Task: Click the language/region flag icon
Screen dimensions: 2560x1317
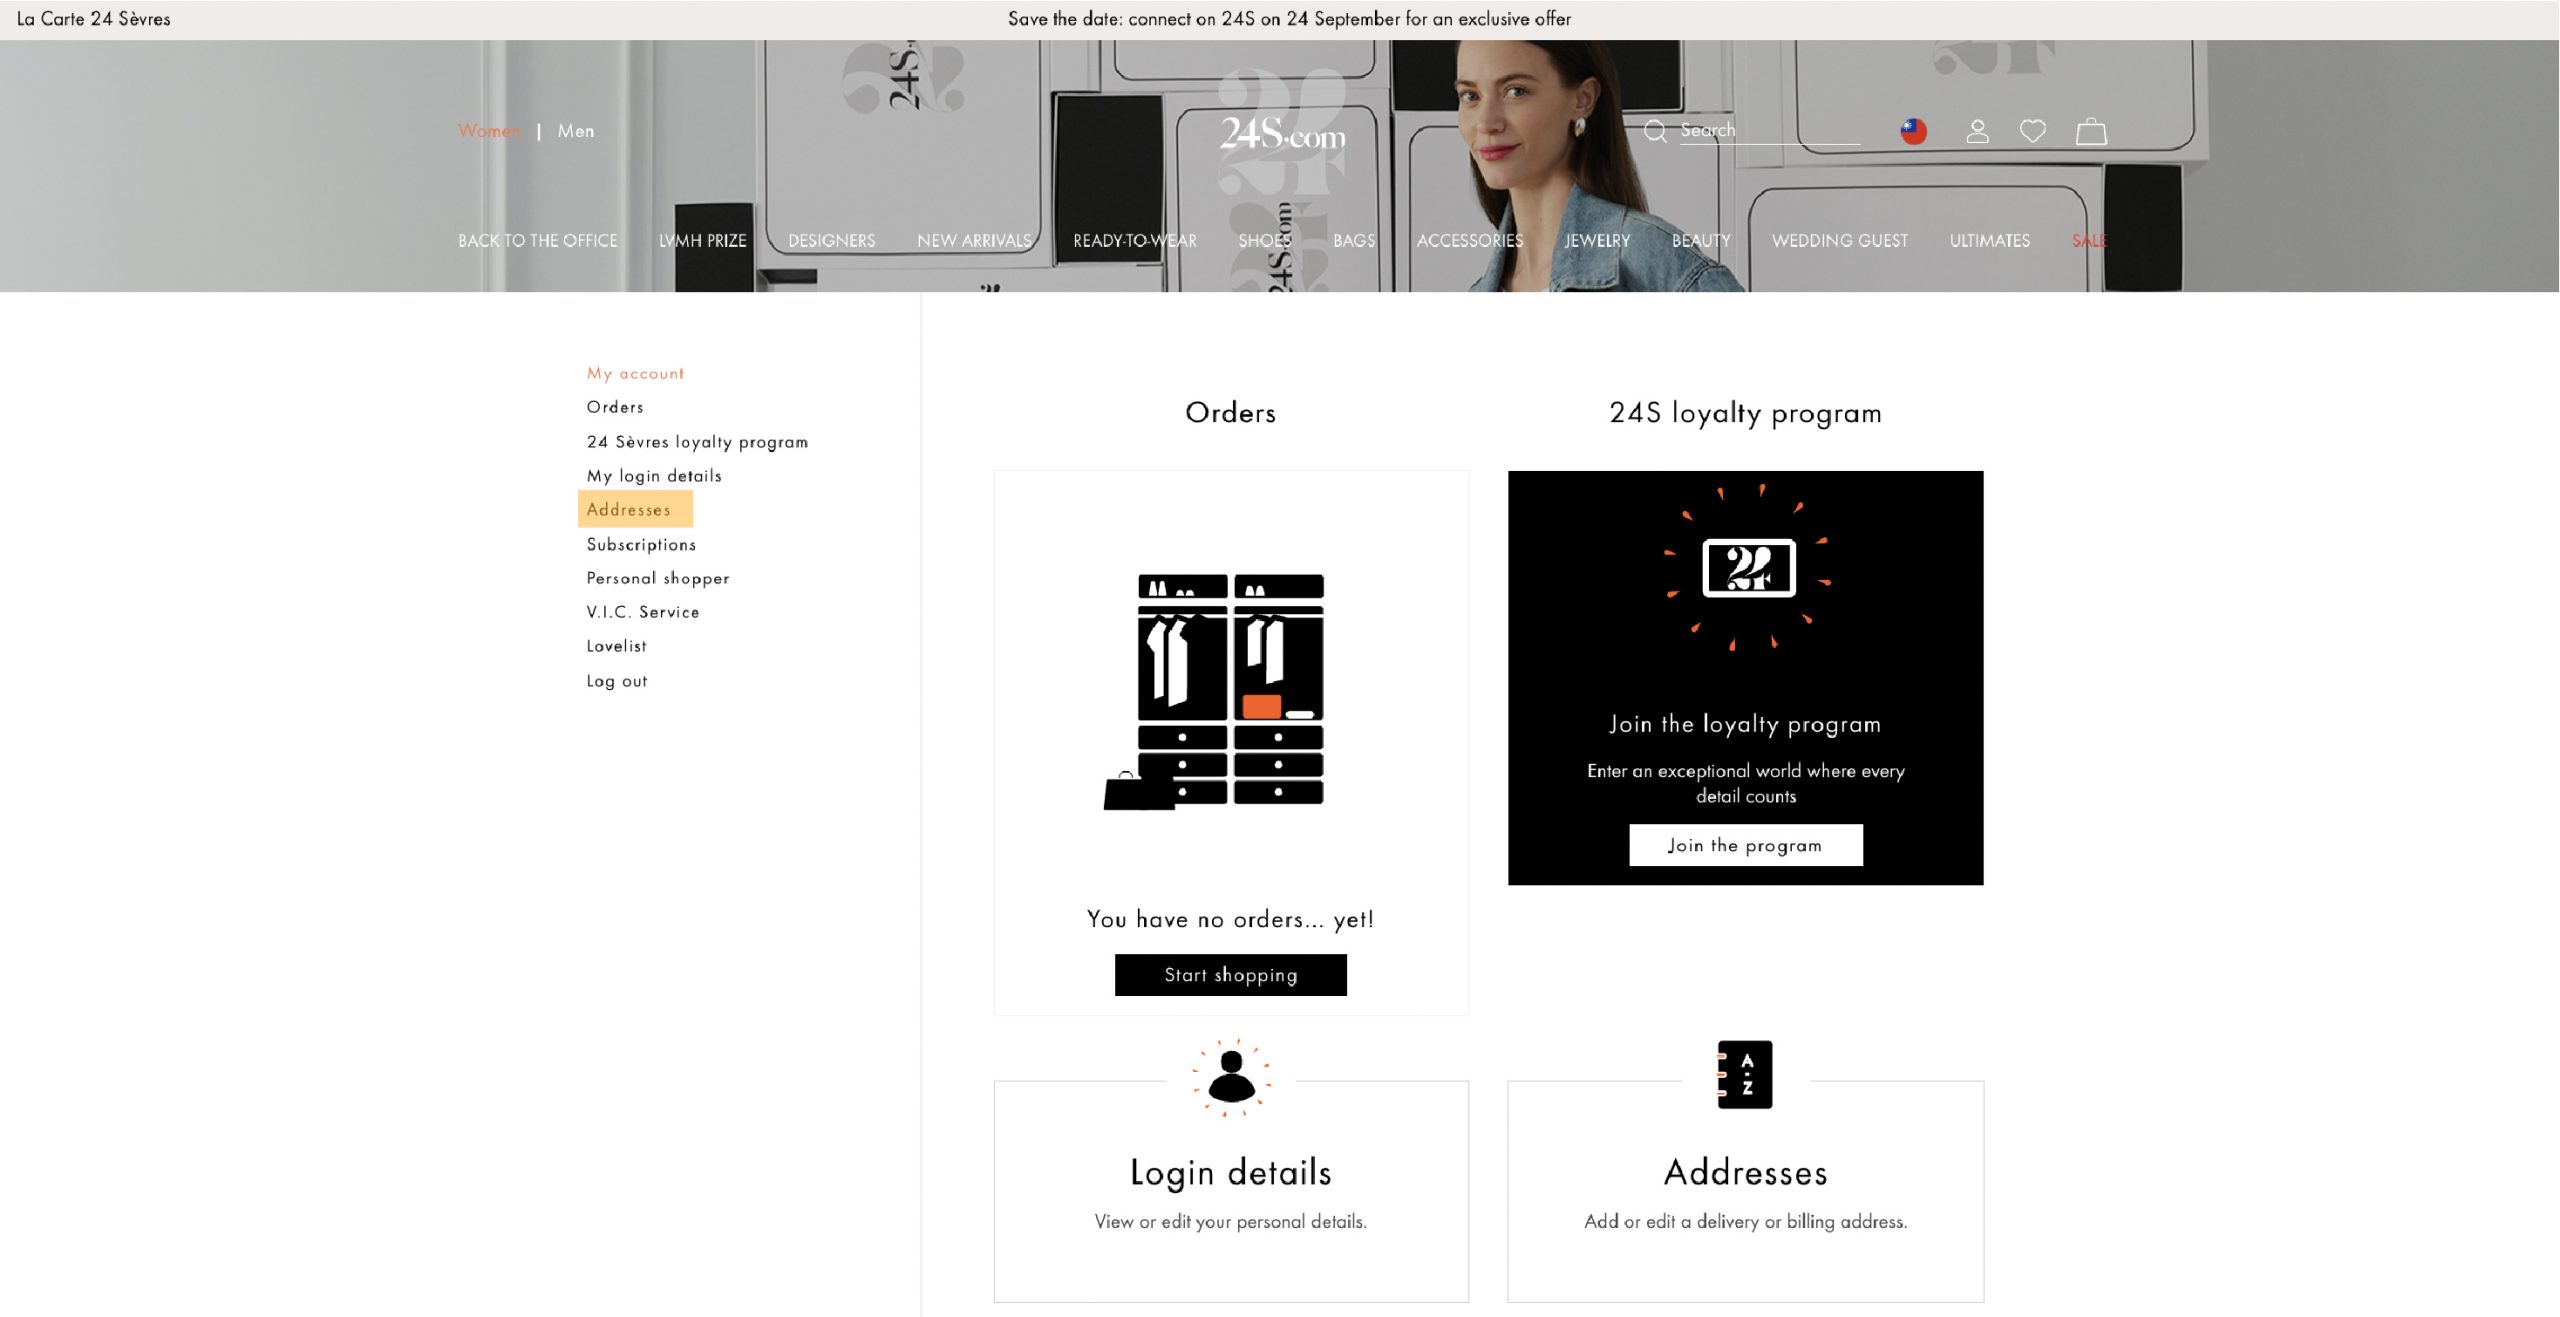Action: tap(1917, 129)
